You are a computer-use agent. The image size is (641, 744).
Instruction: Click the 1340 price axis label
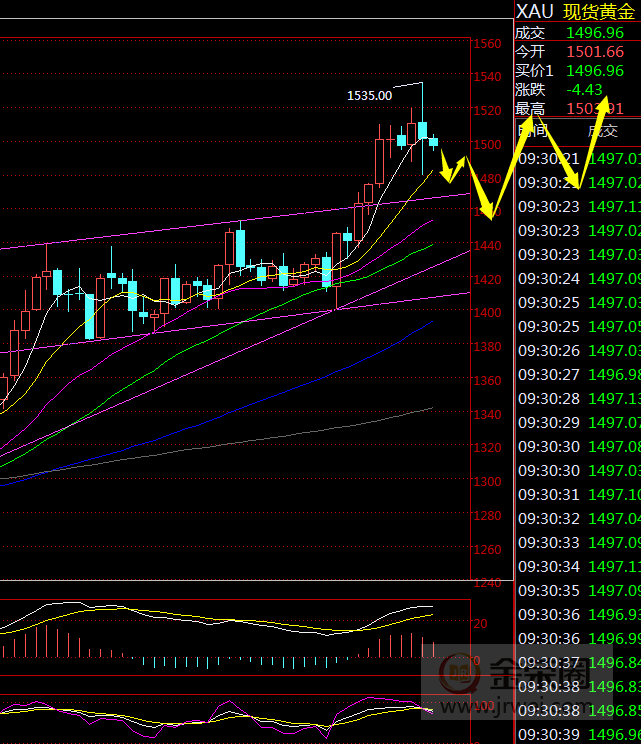click(x=487, y=415)
